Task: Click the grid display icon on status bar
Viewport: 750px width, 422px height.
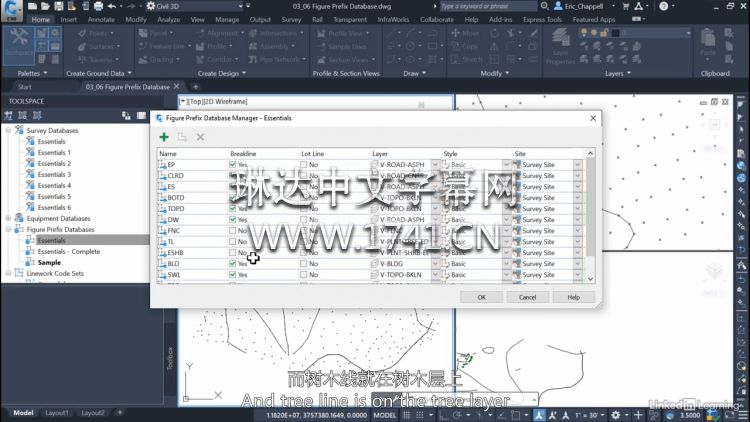Action: [406, 415]
